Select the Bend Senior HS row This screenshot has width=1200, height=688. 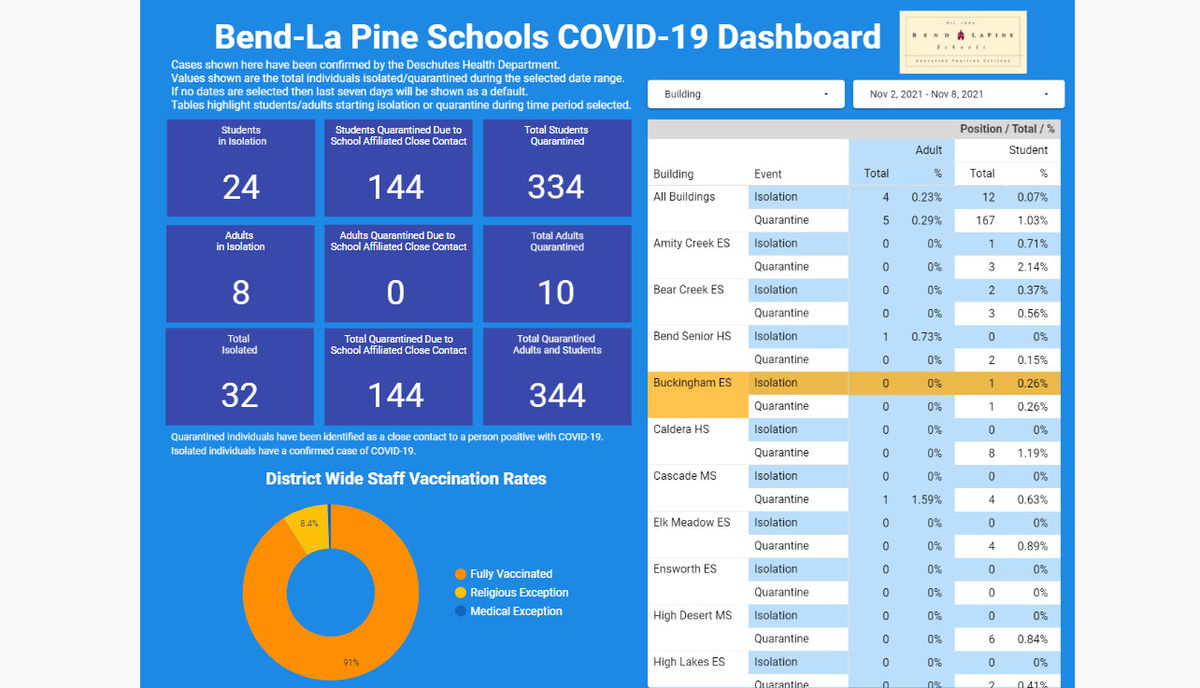point(692,336)
